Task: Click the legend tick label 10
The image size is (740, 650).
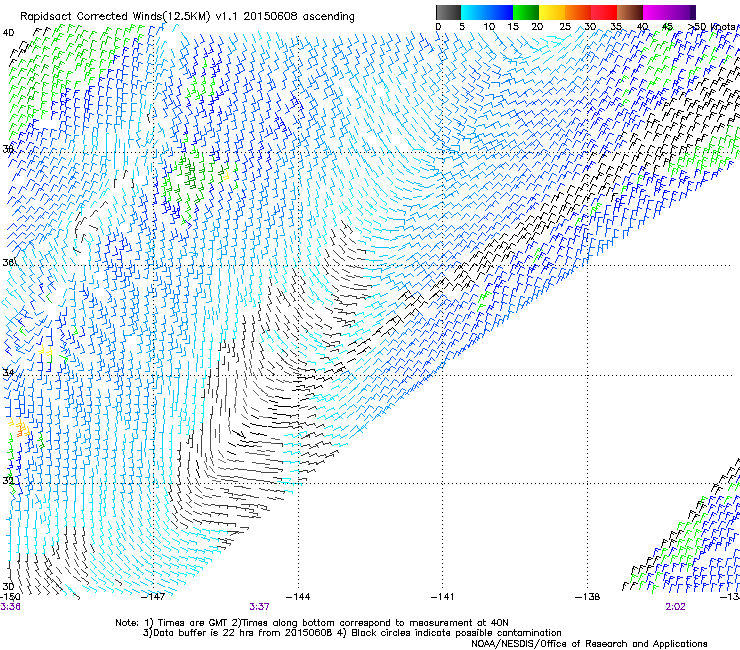Action: [x=489, y=27]
